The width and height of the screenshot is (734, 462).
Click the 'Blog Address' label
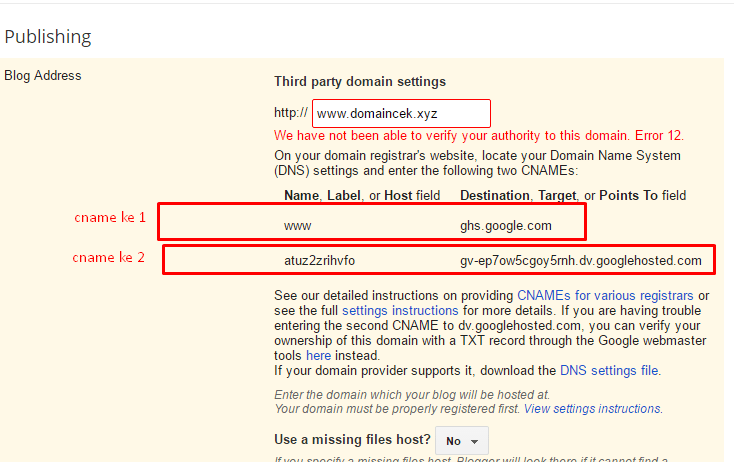click(43, 75)
